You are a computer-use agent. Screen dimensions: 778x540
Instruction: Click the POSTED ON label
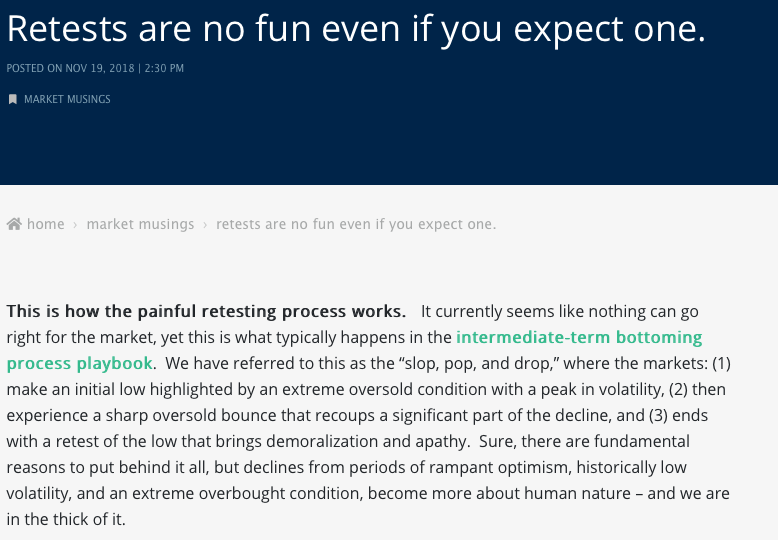(x=36, y=68)
